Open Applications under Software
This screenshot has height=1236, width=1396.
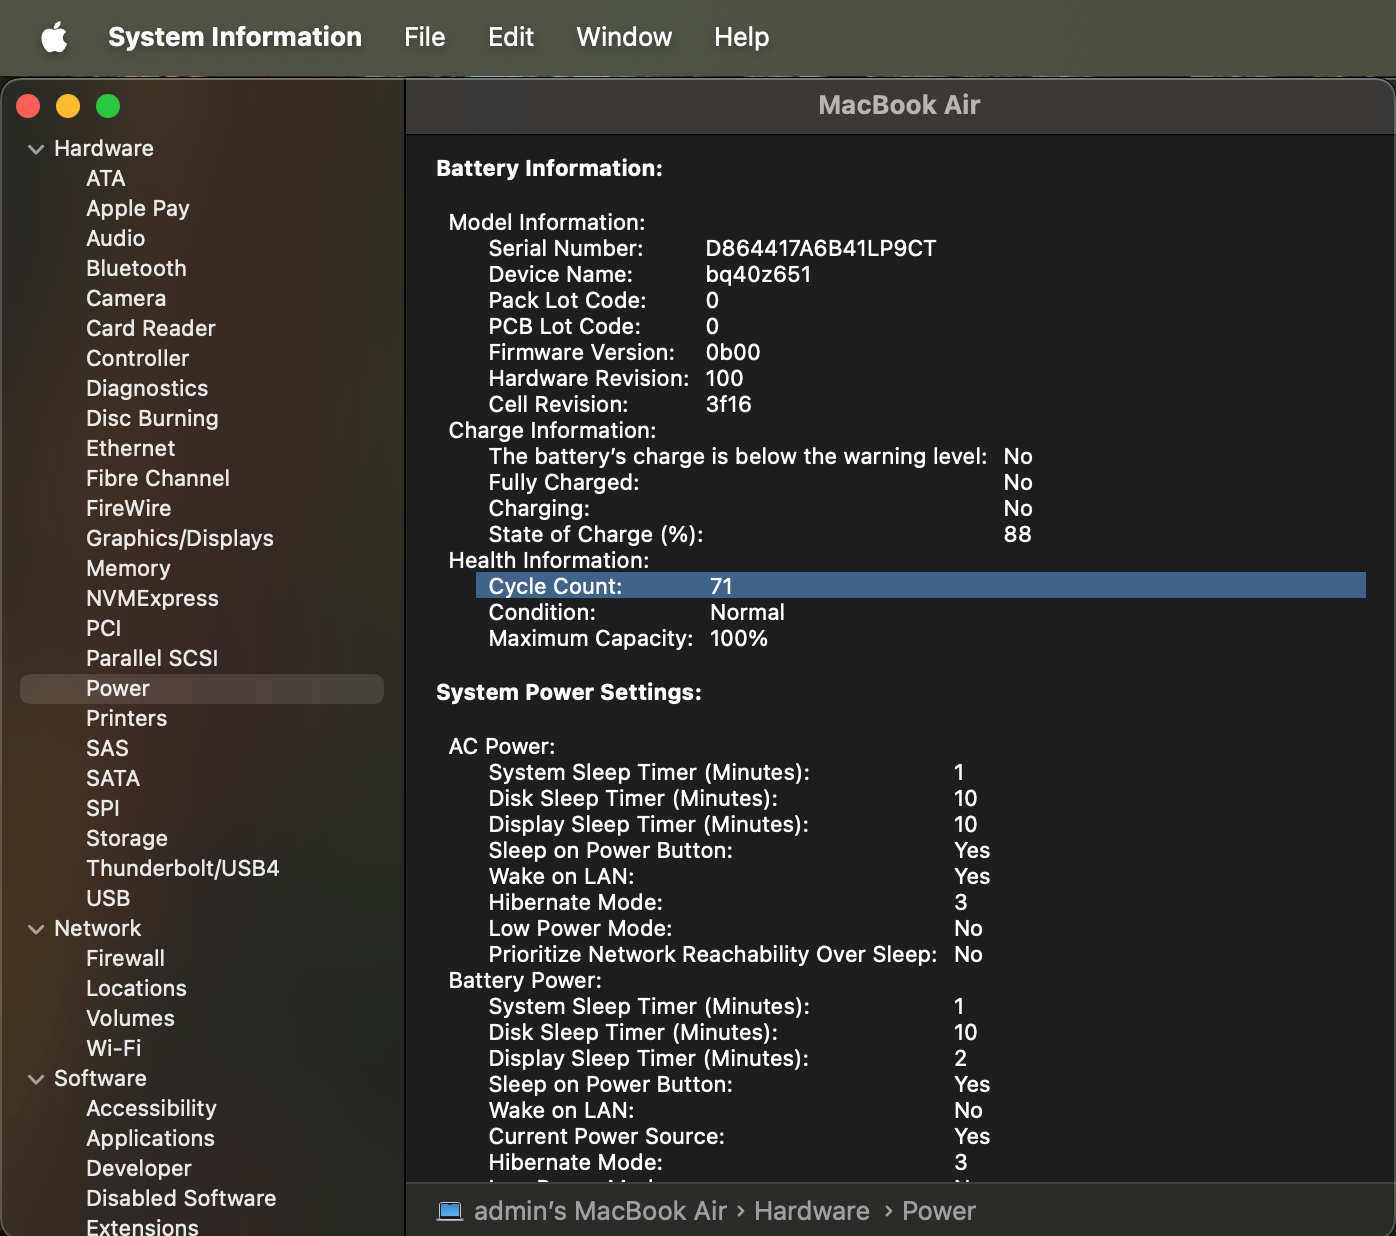coord(150,1138)
